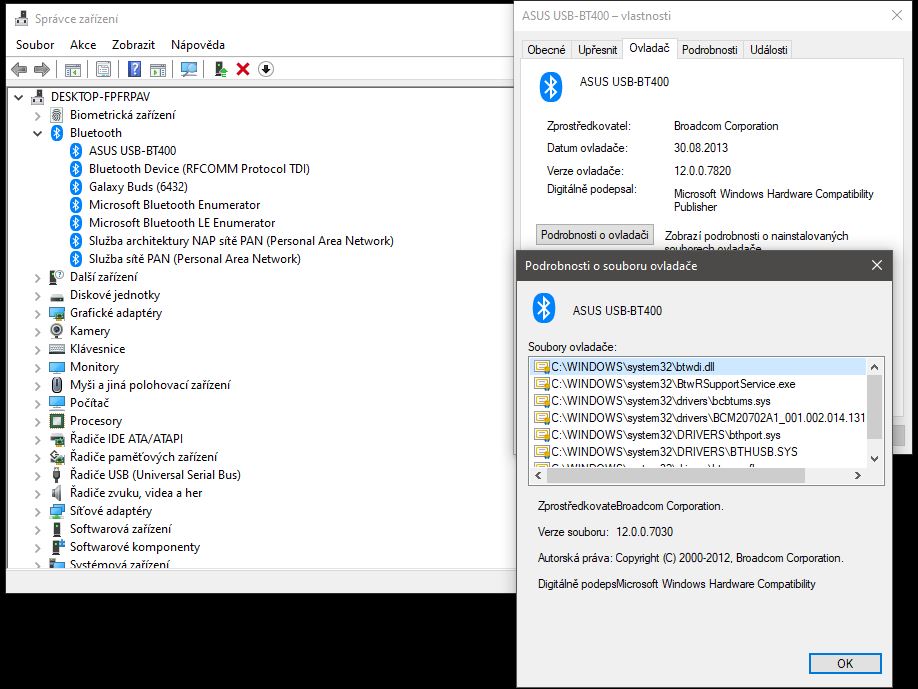Select bcbtums.sys in driver files list
The height and width of the screenshot is (689, 918).
coord(661,401)
